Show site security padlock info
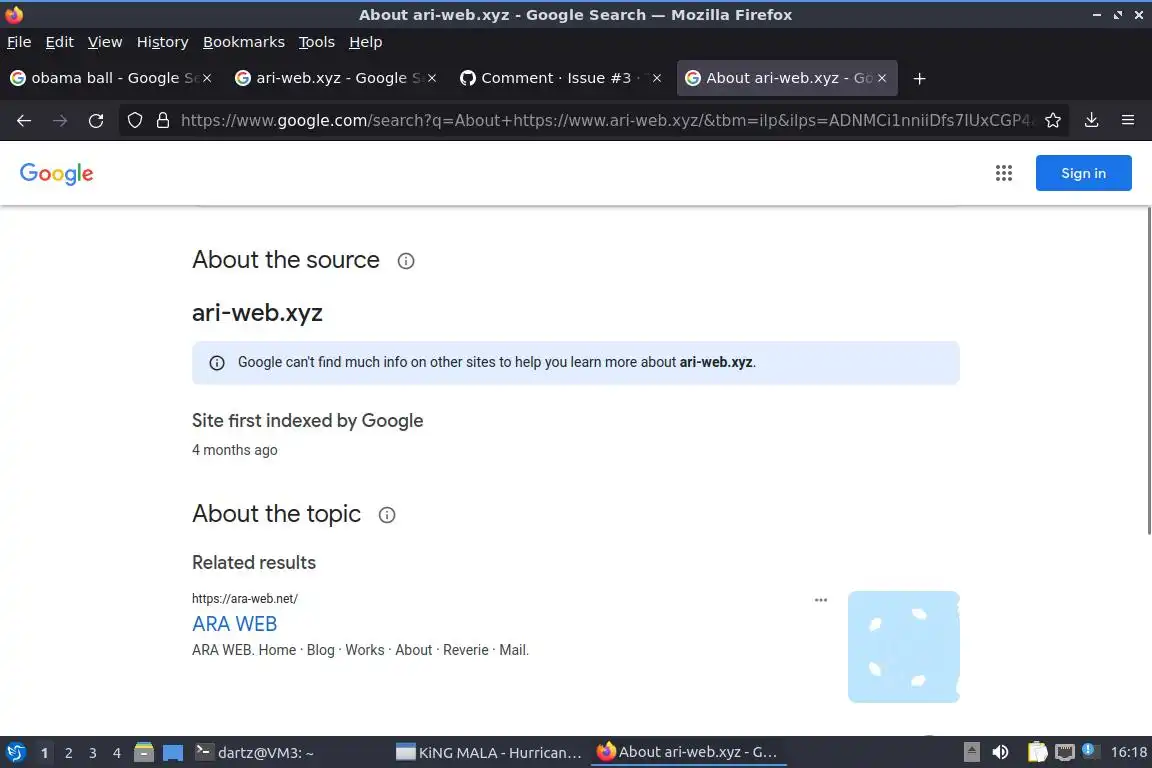The image size is (1152, 768). pos(162,121)
